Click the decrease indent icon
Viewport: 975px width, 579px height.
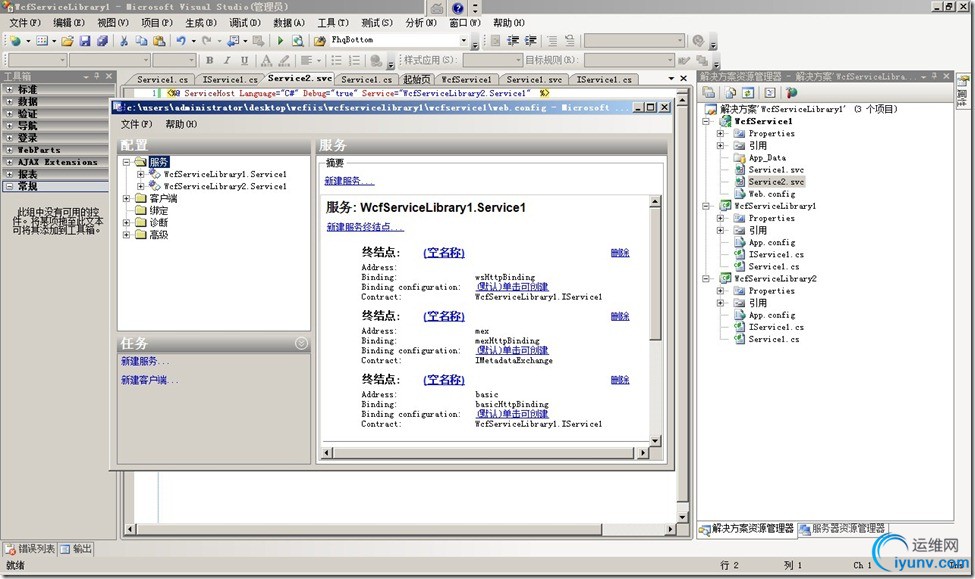(513, 41)
